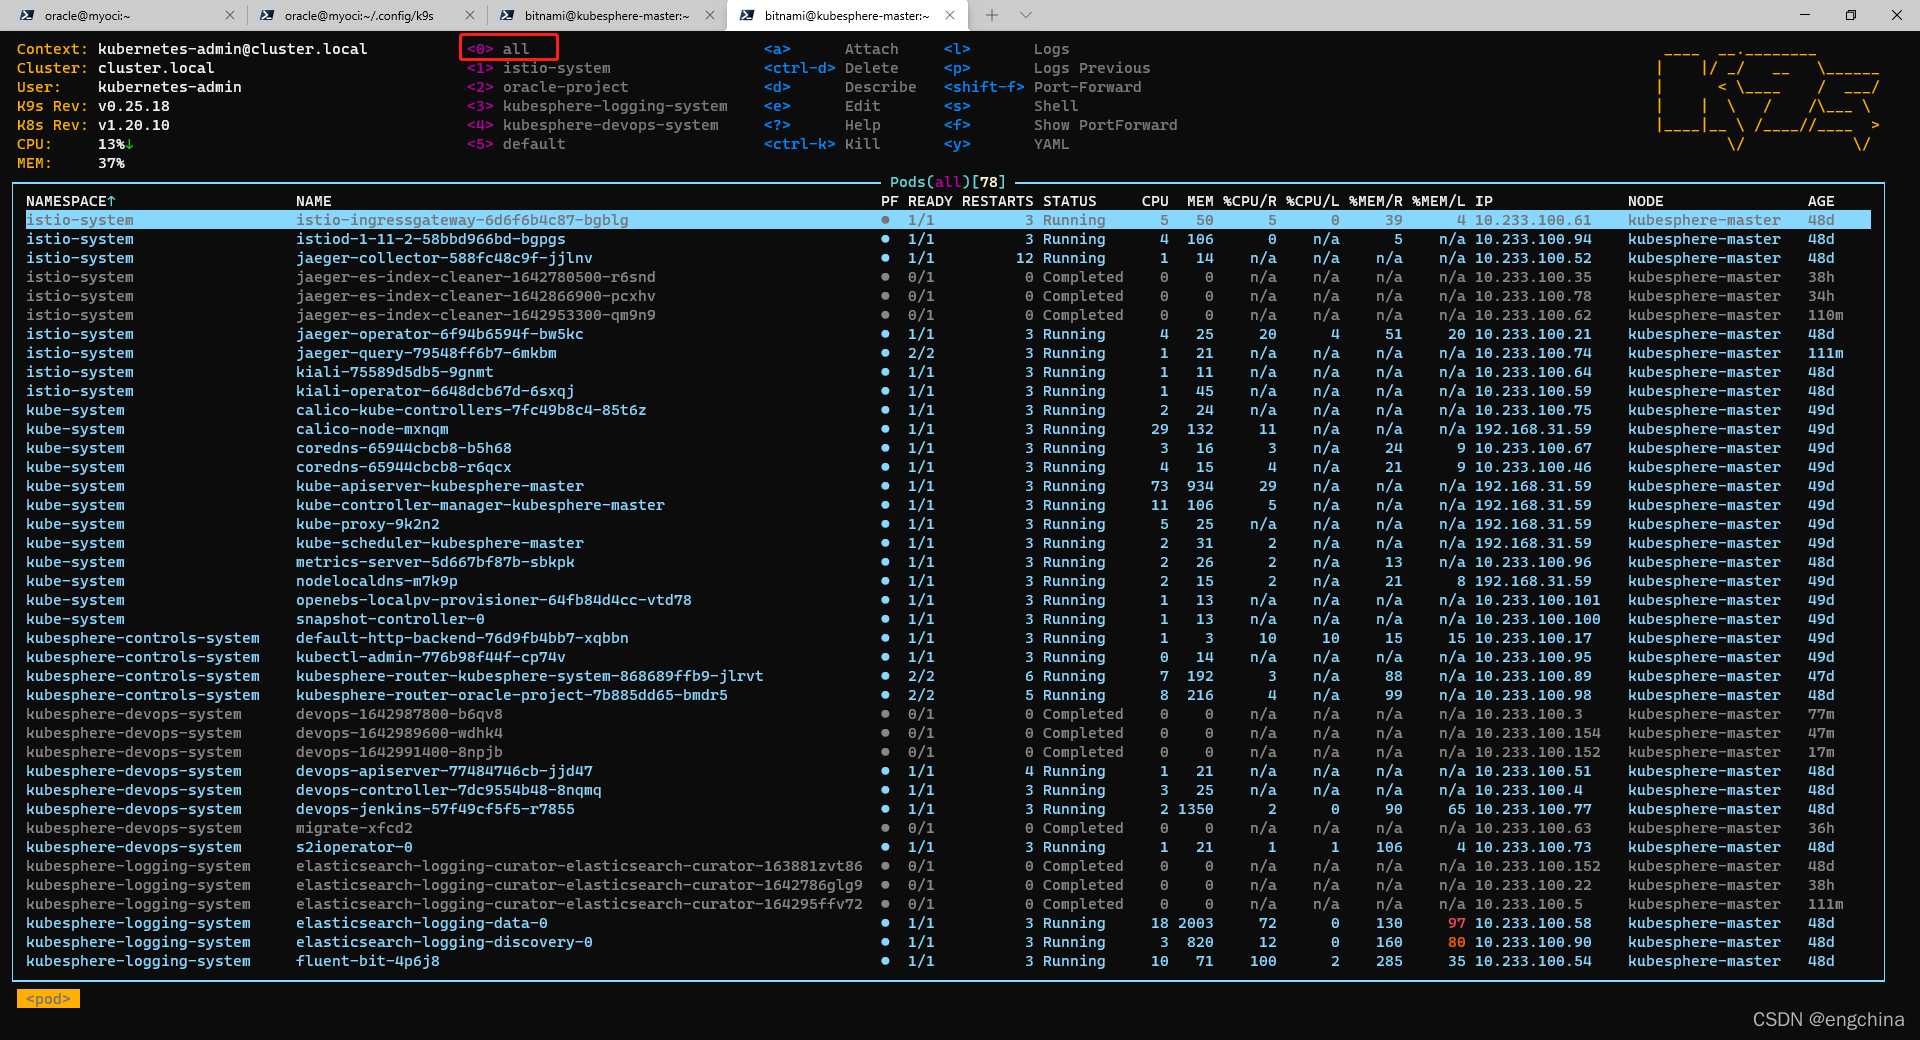Click the %MEM/L column header
The height and width of the screenshot is (1040, 1920).
click(x=1438, y=201)
